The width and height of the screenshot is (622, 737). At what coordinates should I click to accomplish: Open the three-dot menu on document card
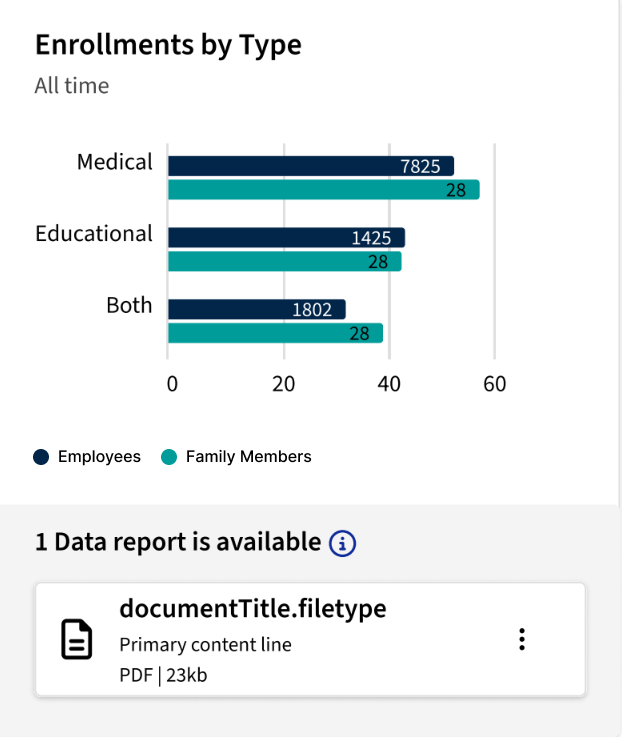pyautogui.click(x=521, y=640)
